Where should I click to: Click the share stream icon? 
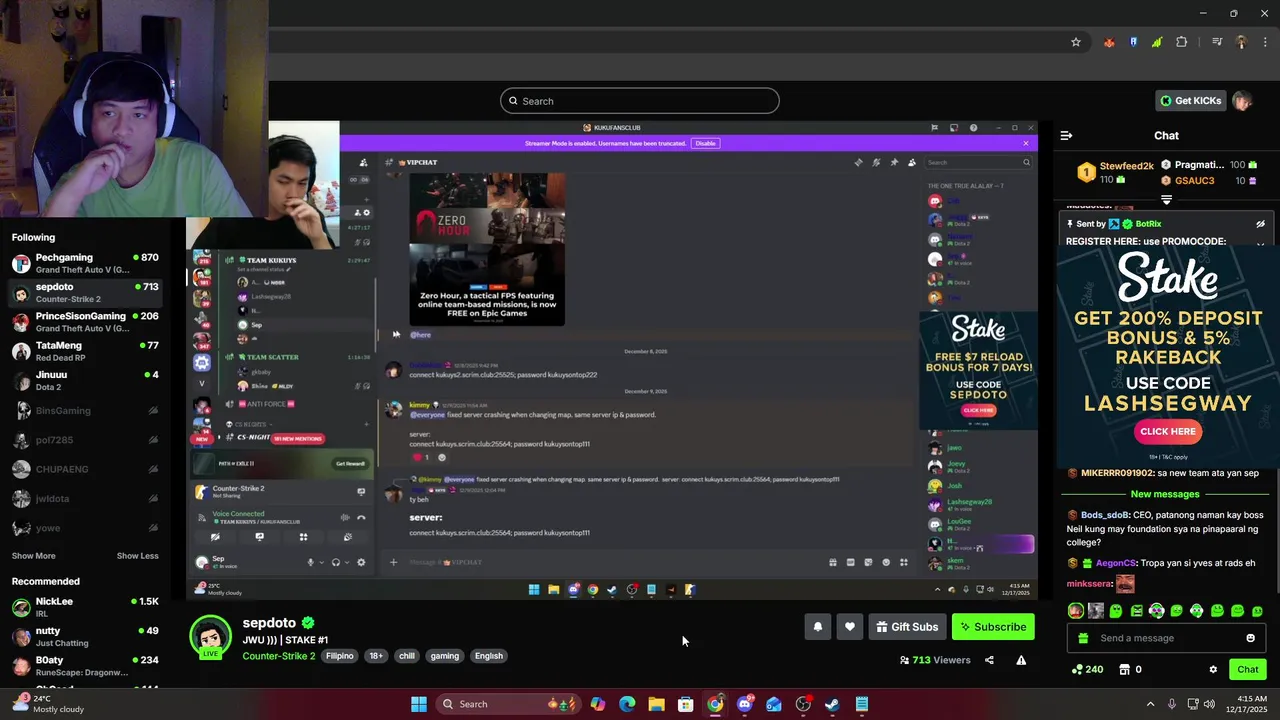(989, 660)
